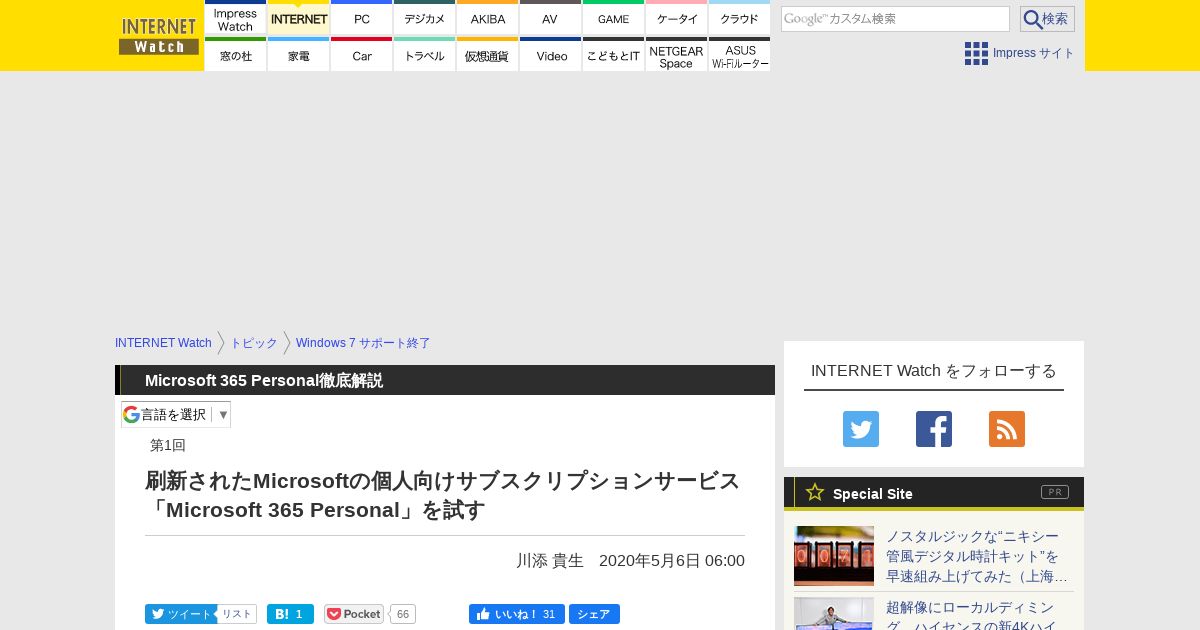Click the Microsoft 365 Personal徹底解説 series header
Screen dimensions: 1200x630
click(x=264, y=380)
